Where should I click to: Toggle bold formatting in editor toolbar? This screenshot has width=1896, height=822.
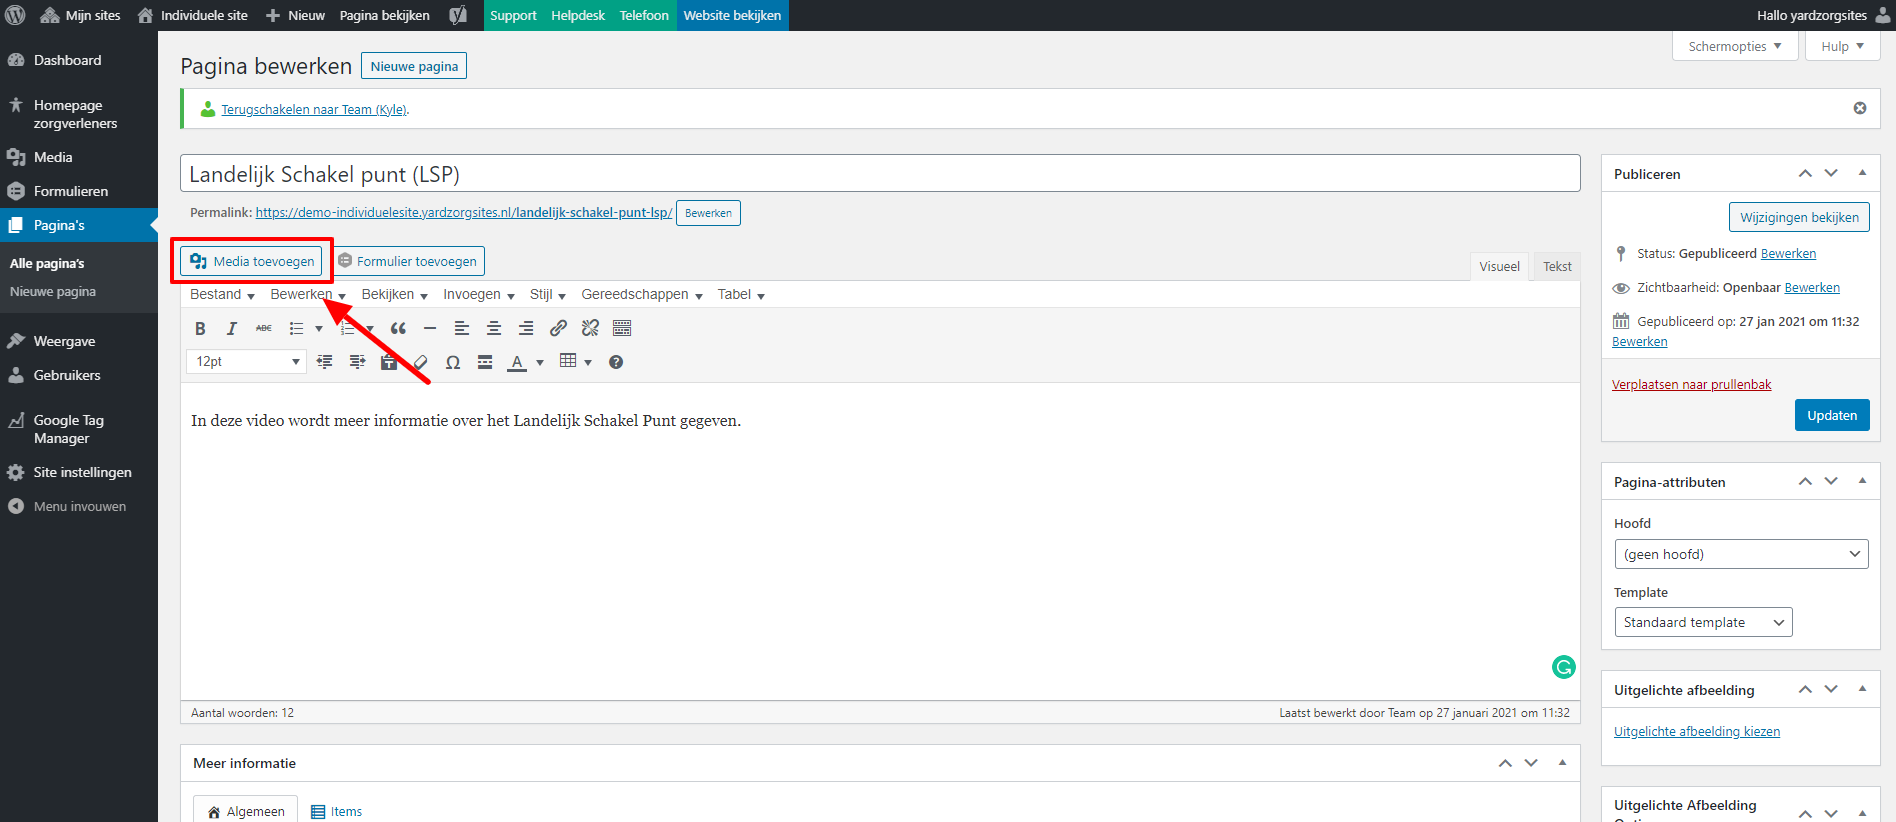[x=200, y=328]
